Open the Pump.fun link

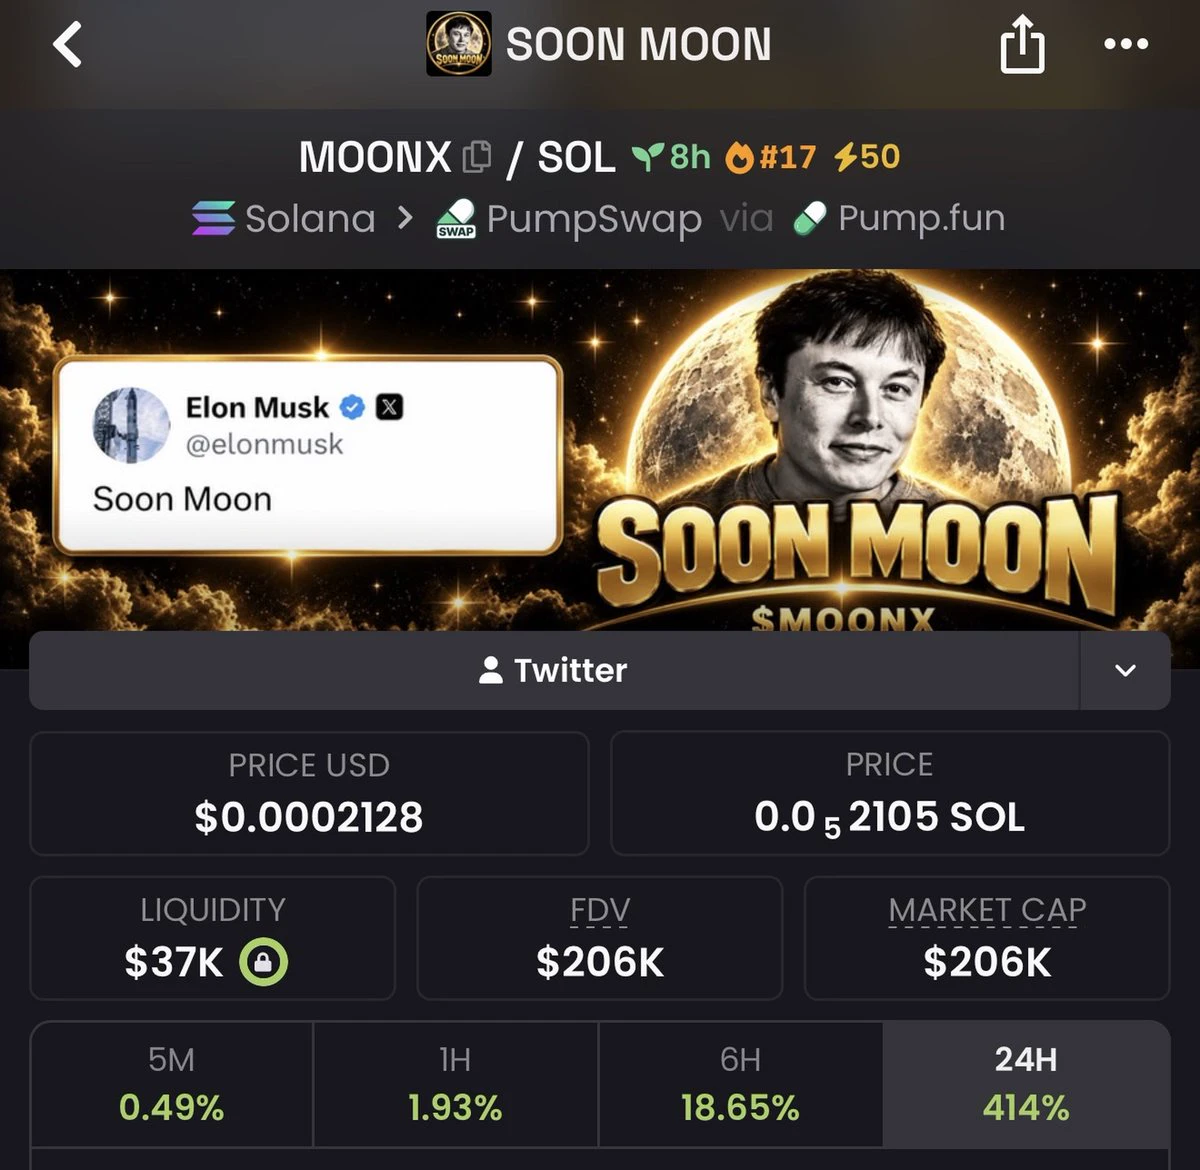899,218
